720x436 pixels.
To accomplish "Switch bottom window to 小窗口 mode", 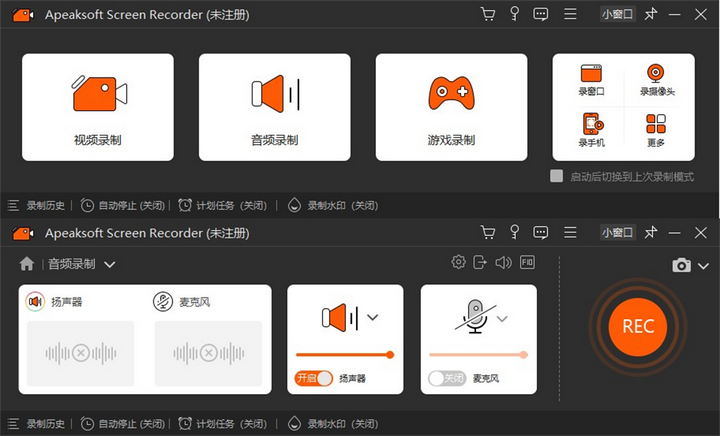I will coord(618,233).
